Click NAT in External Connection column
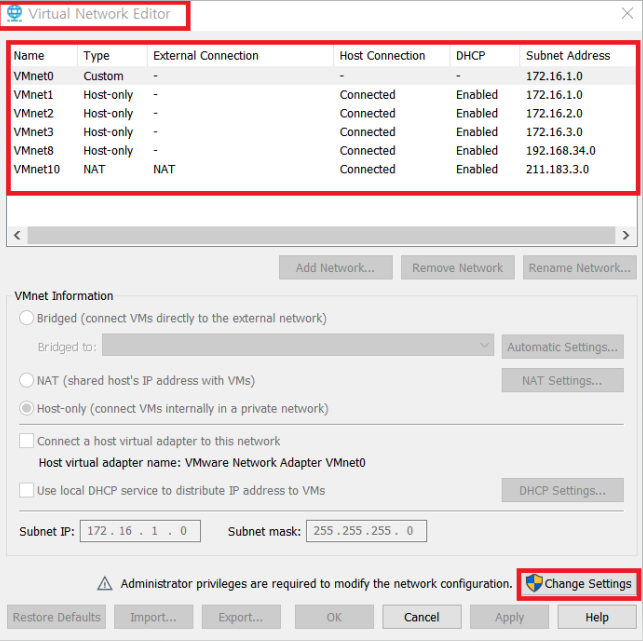643x641 pixels. [164, 169]
